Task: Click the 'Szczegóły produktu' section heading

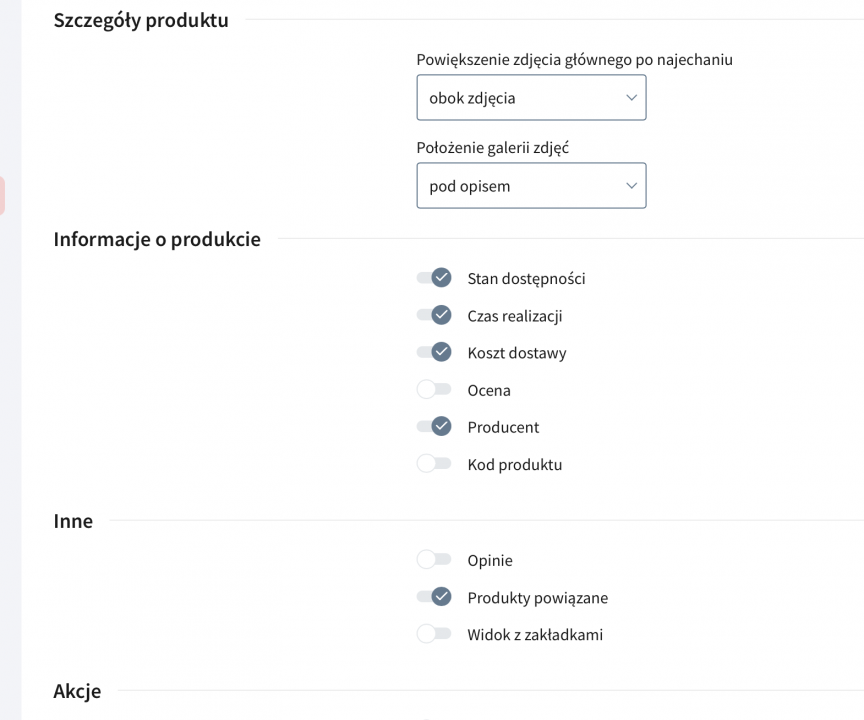Action: point(141,20)
